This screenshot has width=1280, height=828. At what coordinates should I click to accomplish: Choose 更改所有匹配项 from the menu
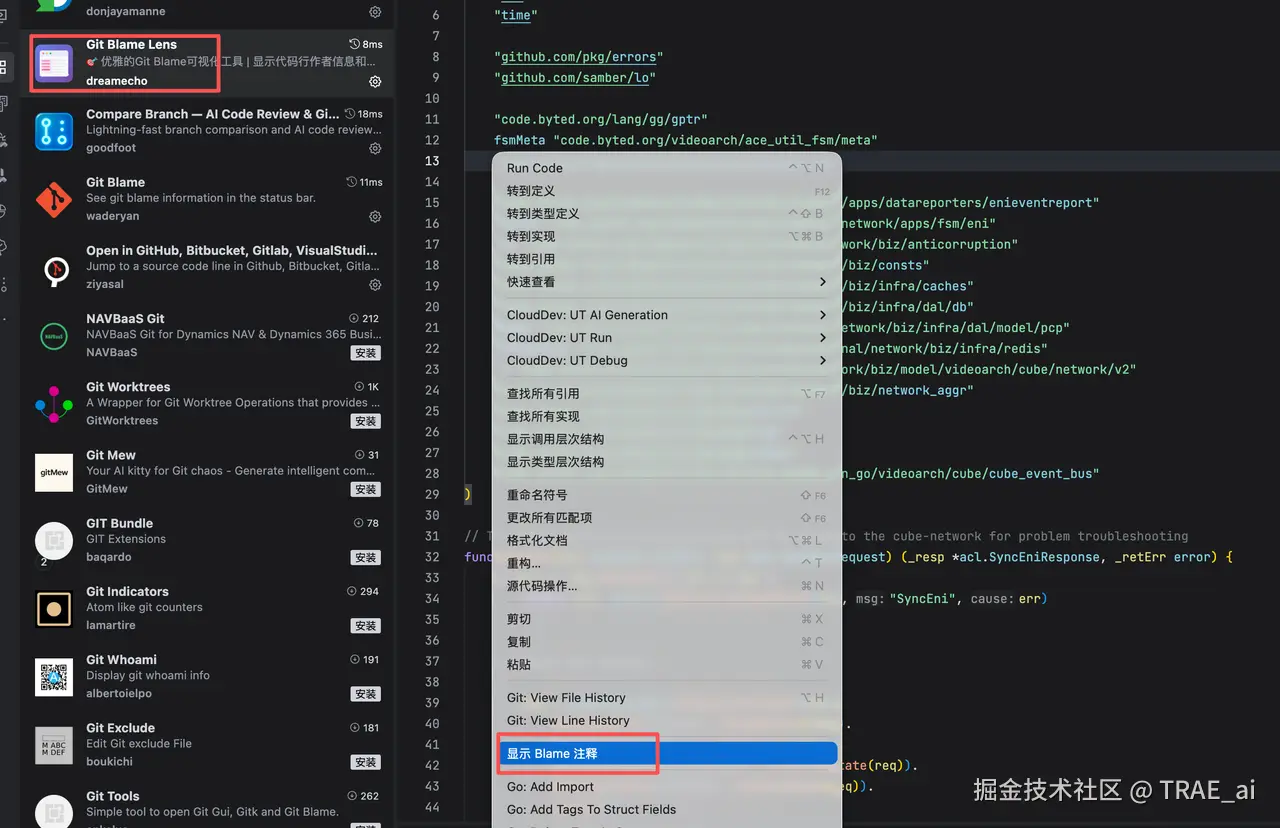click(x=667, y=518)
